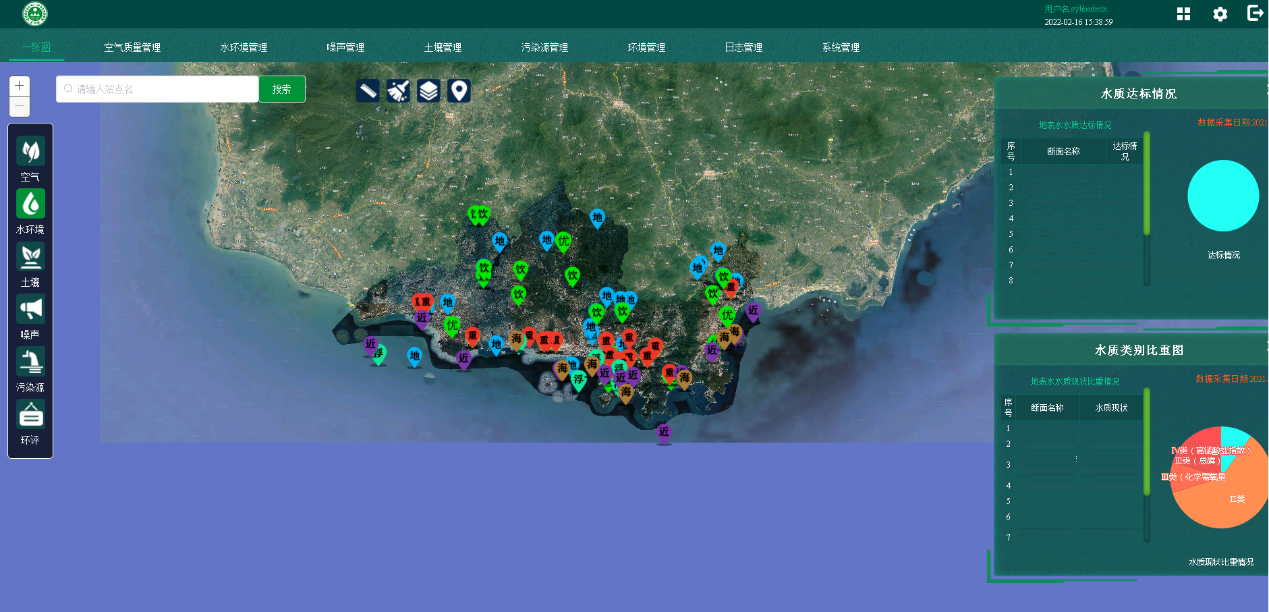The height and width of the screenshot is (612, 1269).
Task: Select the 土壤 (soil) sidebar icon
Action: pyautogui.click(x=31, y=256)
